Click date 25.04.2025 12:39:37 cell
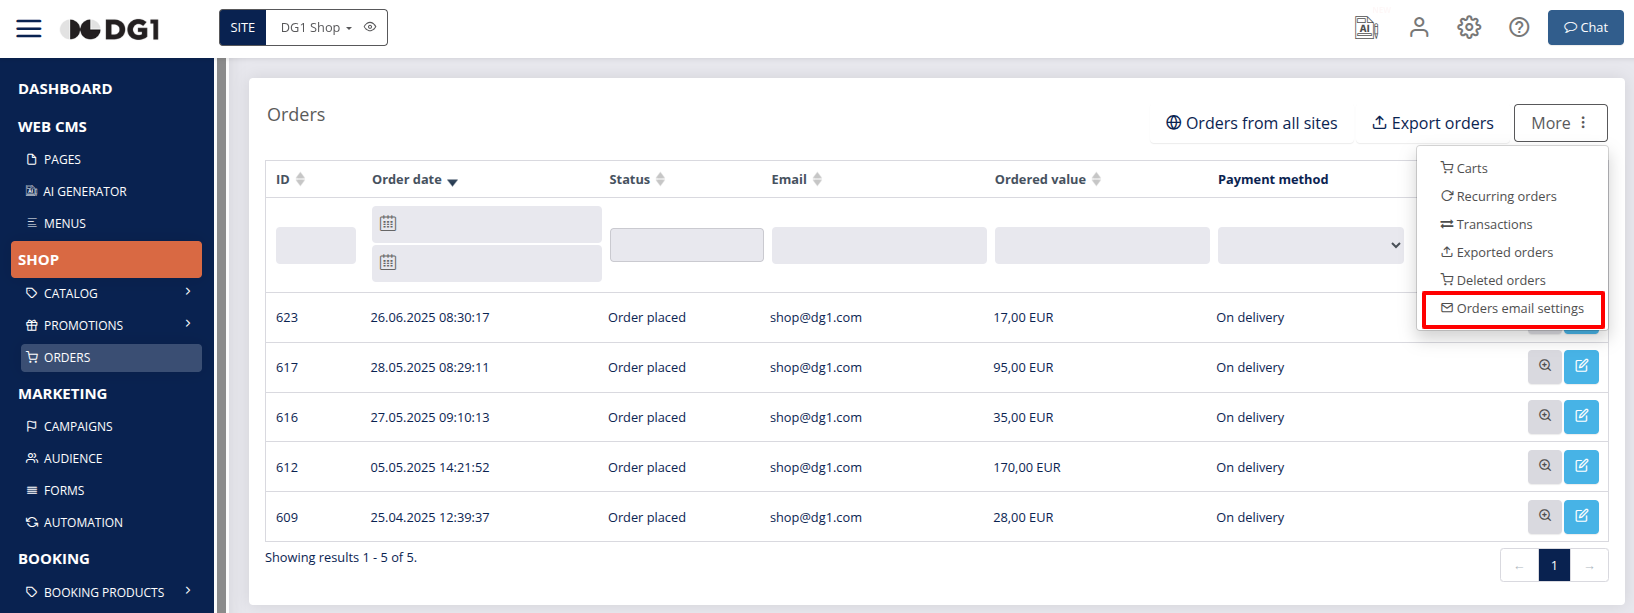Screen dimensions: 1634x613 pos(430,518)
